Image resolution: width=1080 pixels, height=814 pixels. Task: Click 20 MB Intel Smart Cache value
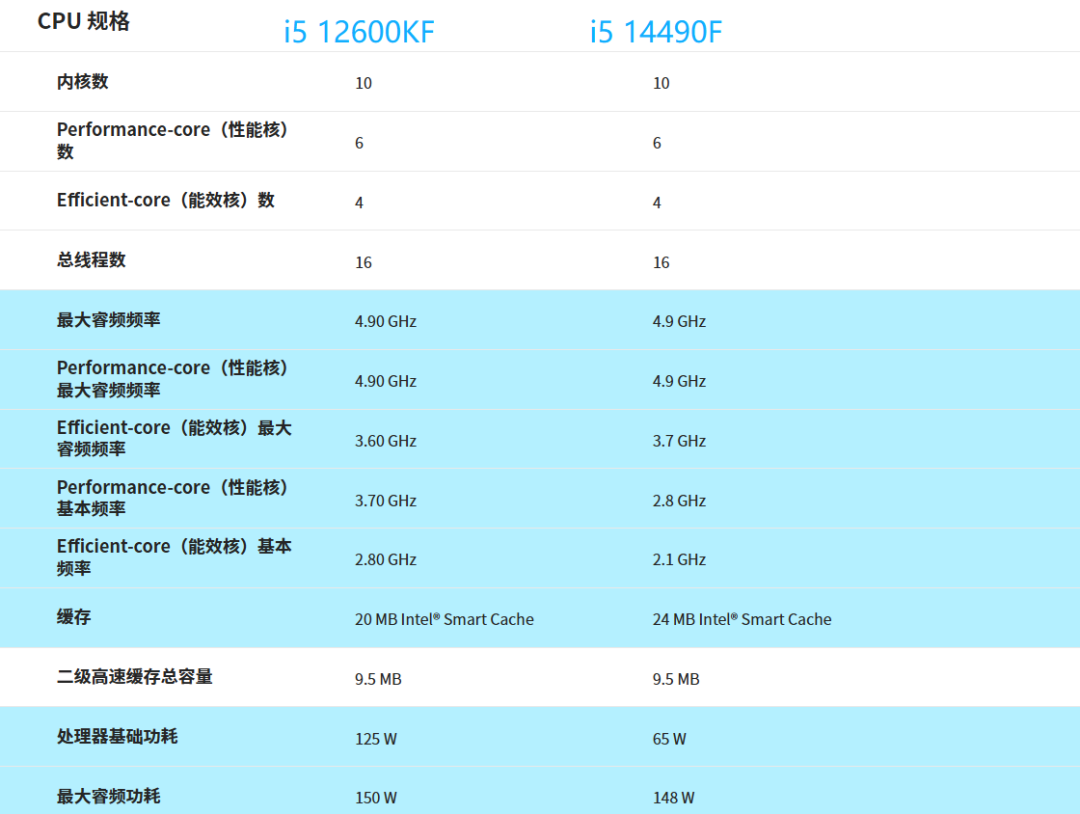[x=444, y=619]
